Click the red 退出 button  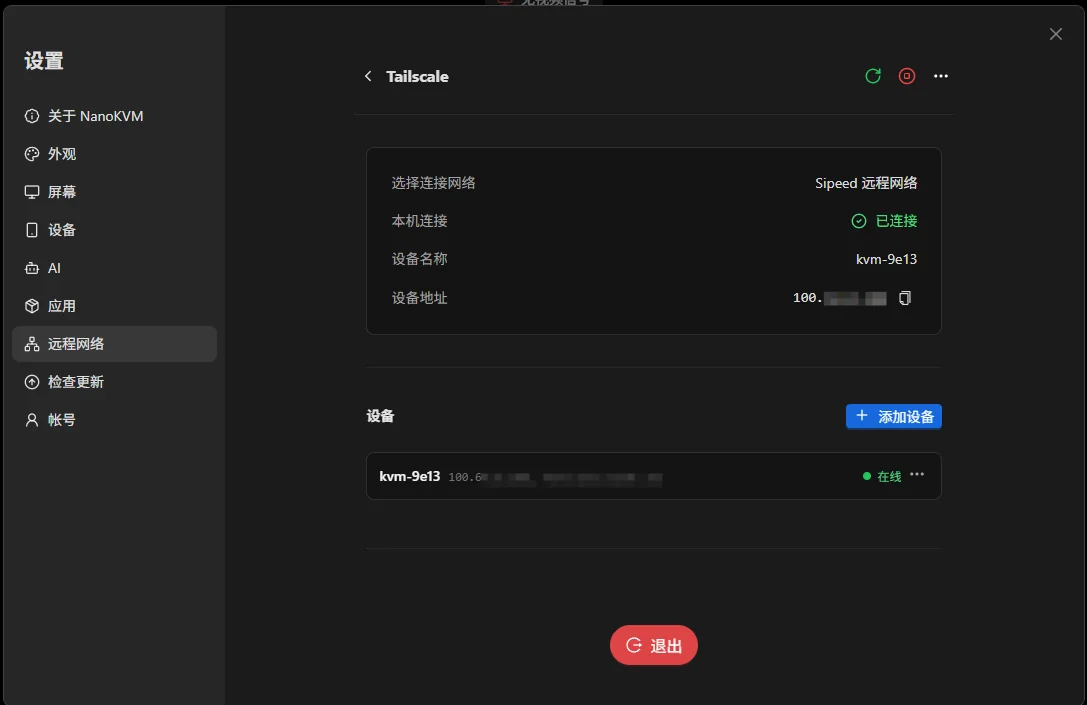coord(654,645)
